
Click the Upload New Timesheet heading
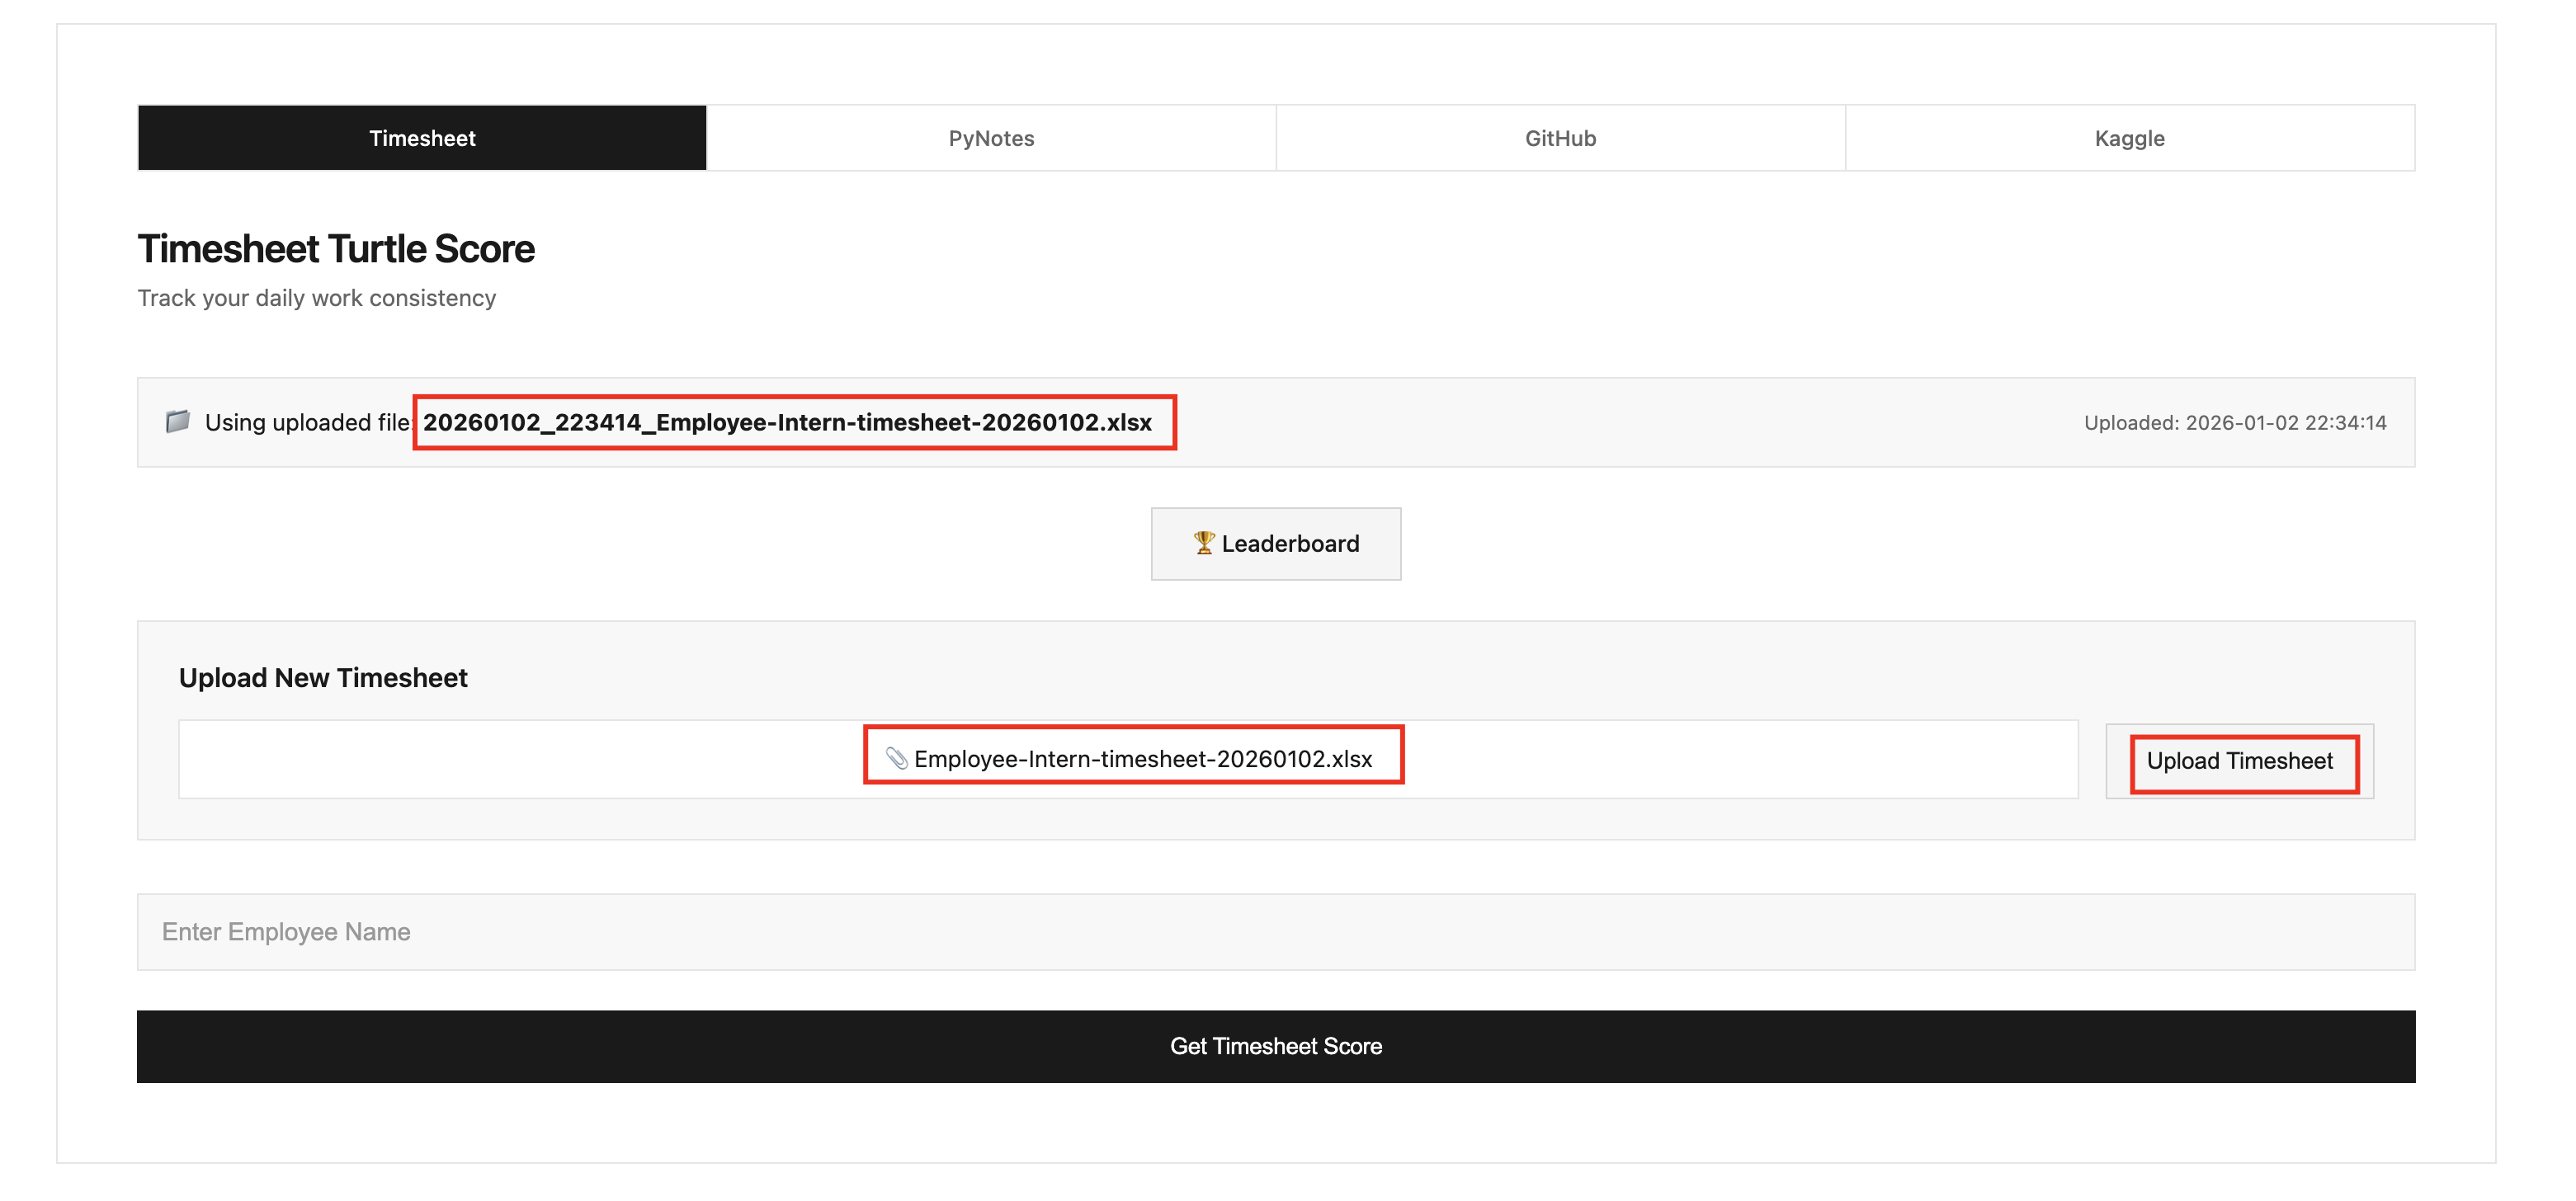click(x=323, y=678)
